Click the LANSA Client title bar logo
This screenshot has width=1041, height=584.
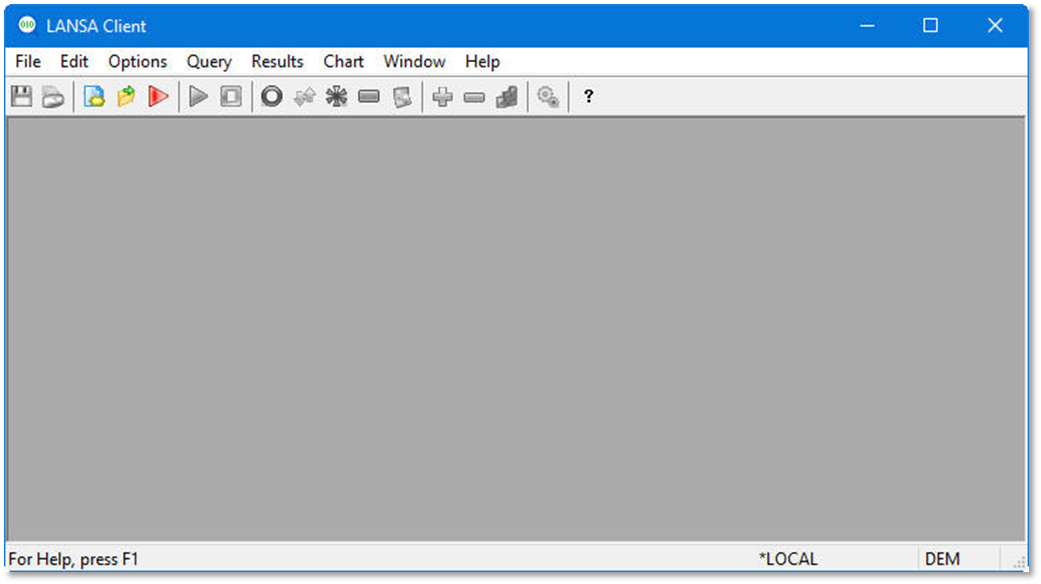click(27, 25)
